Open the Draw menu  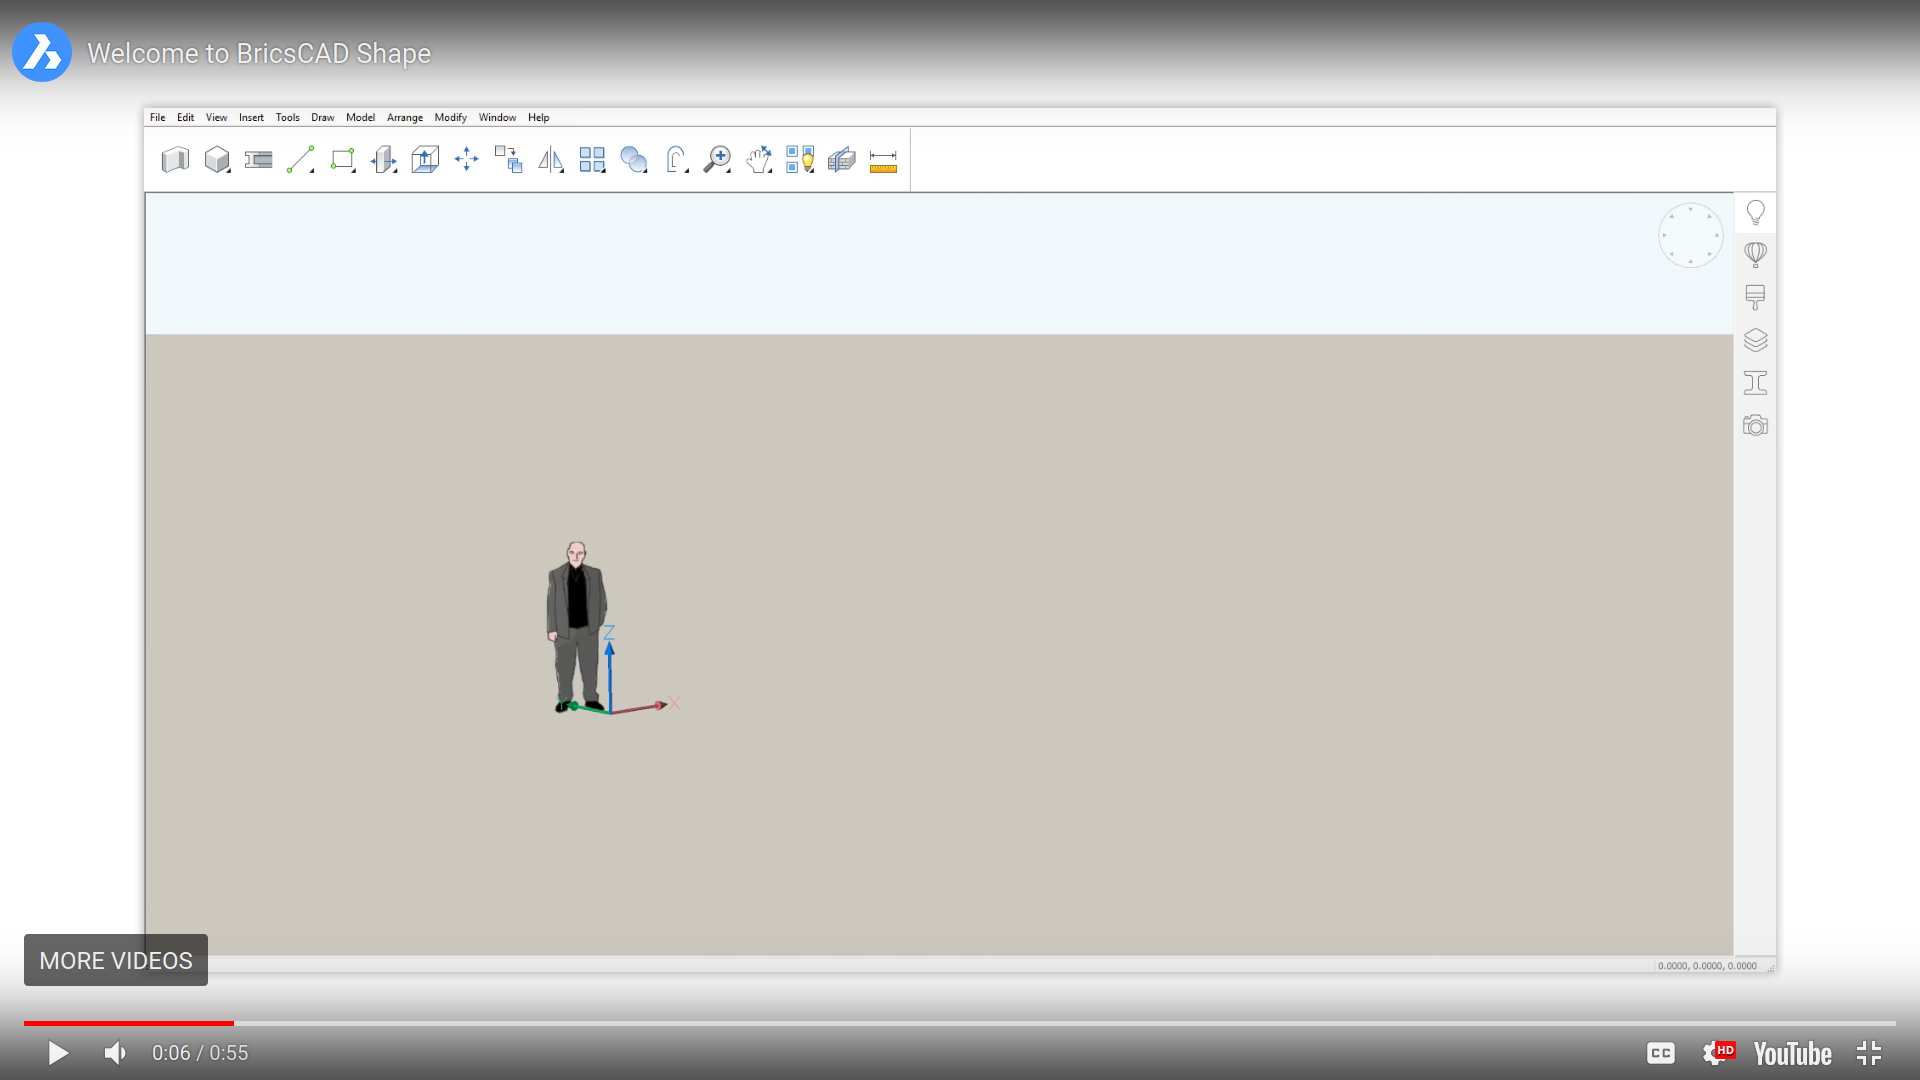pyautogui.click(x=322, y=118)
